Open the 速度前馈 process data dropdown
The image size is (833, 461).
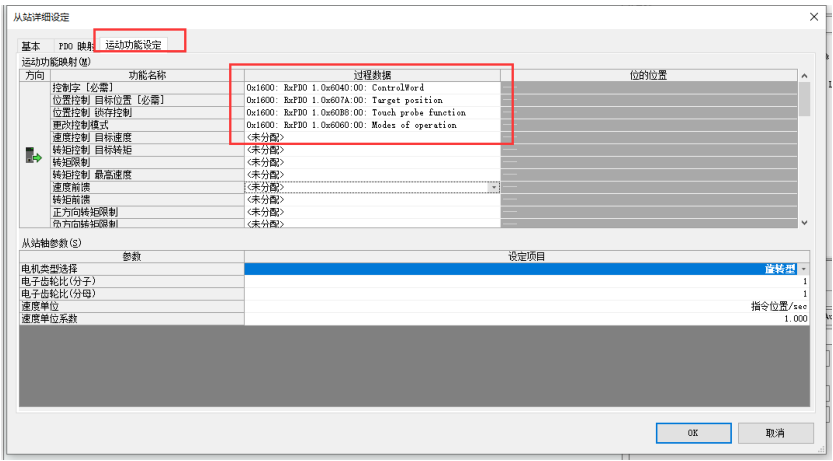(493, 187)
